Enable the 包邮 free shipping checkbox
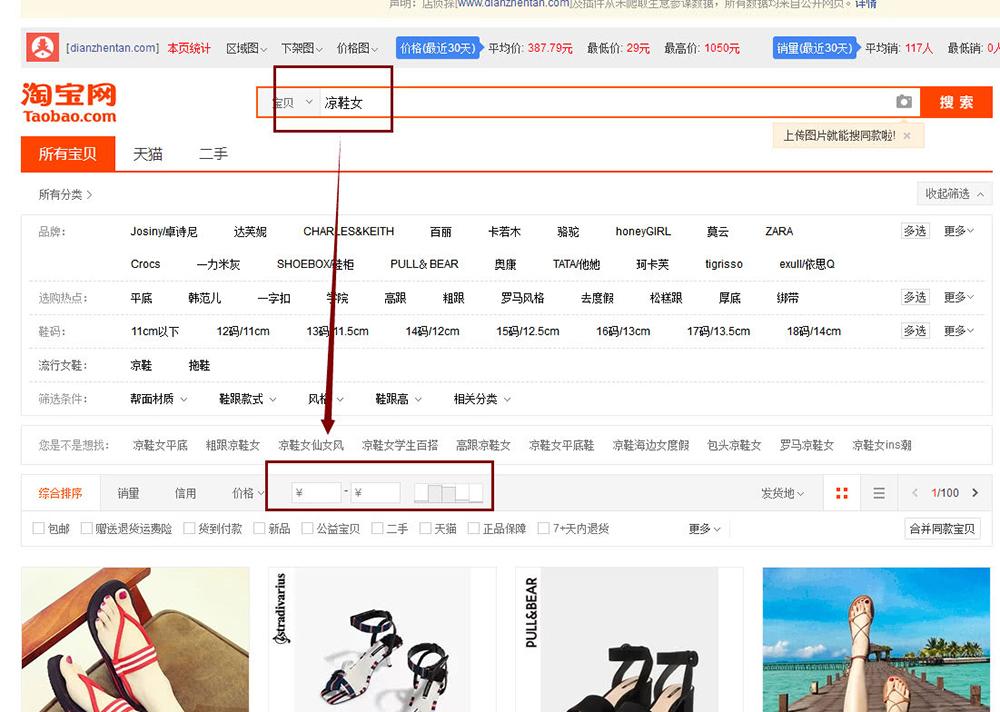 [39, 528]
